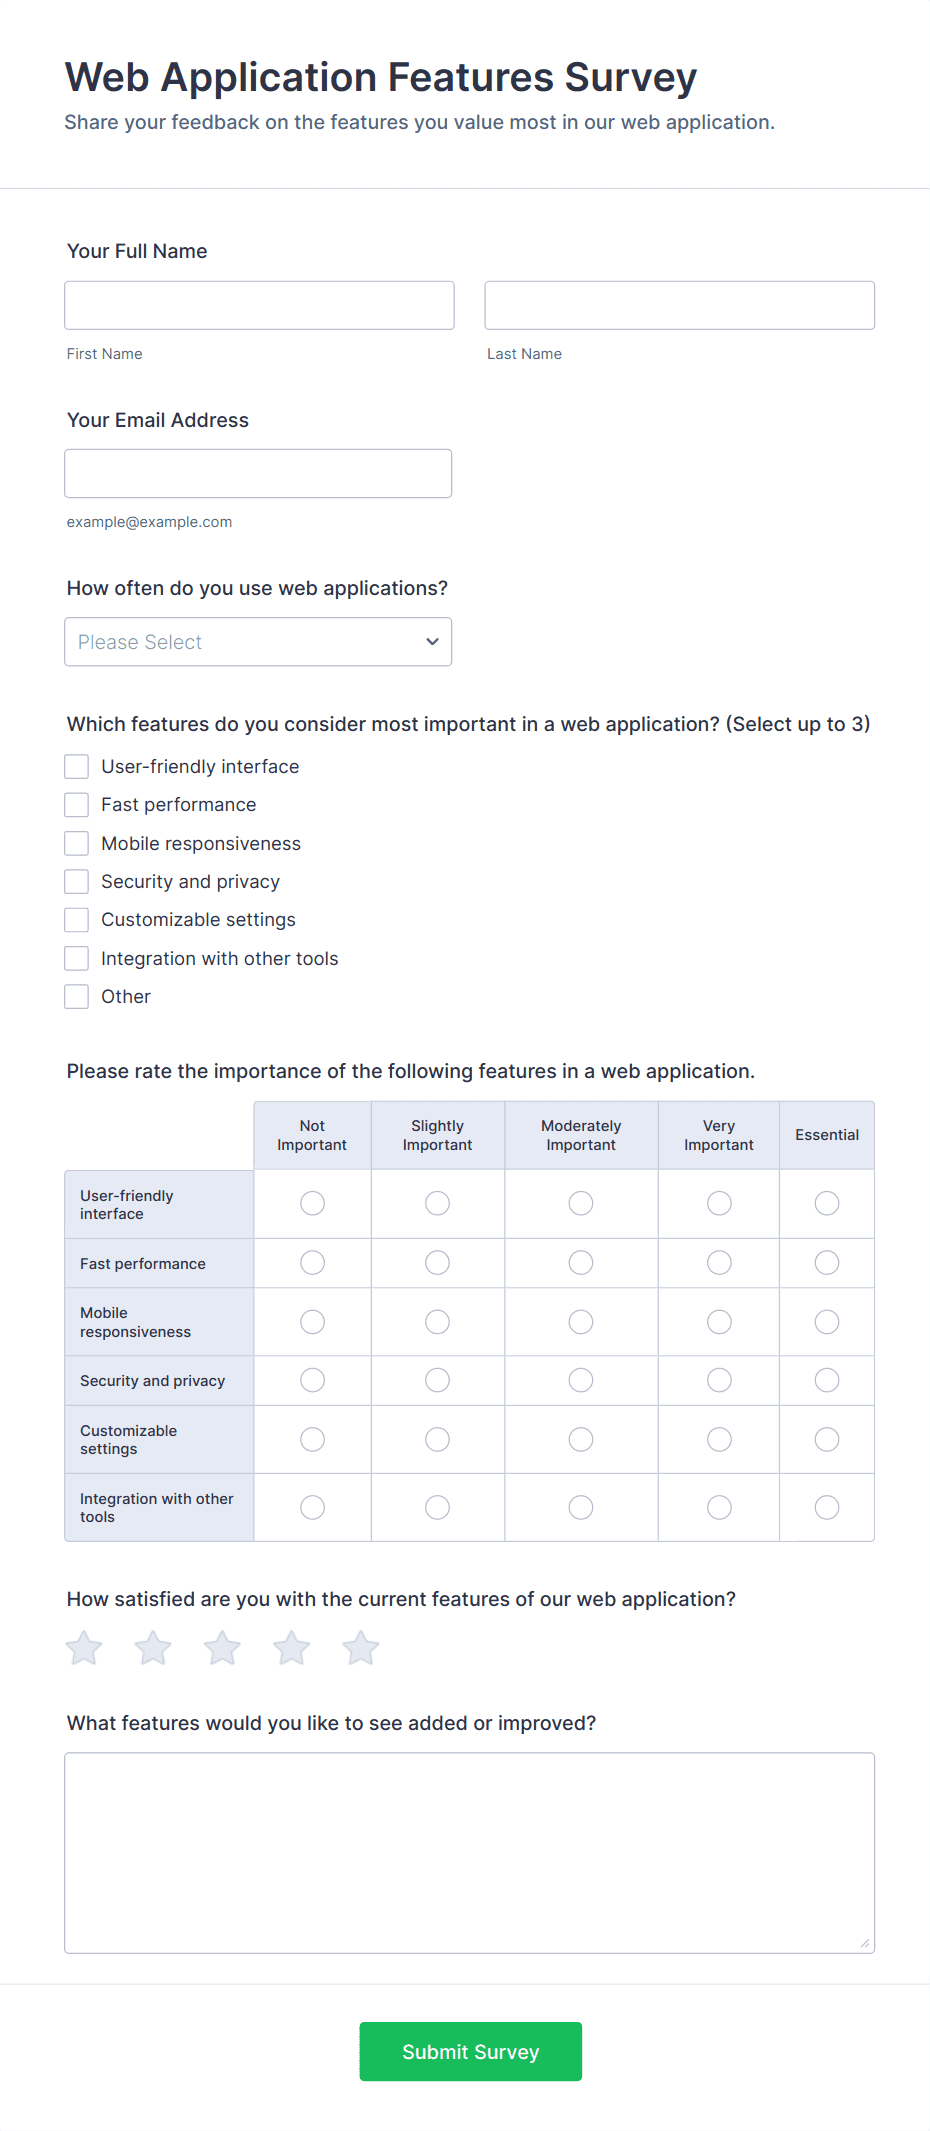The height and width of the screenshot is (2131, 930).
Task: Check the Security and privacy feature
Action: (76, 881)
